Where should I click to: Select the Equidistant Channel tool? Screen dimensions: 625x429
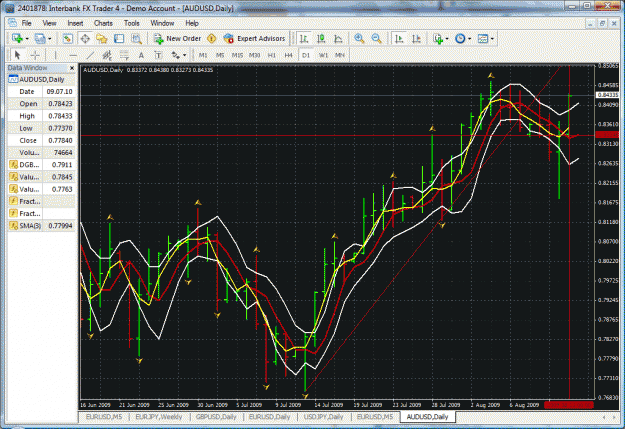pyautogui.click(x=107, y=55)
